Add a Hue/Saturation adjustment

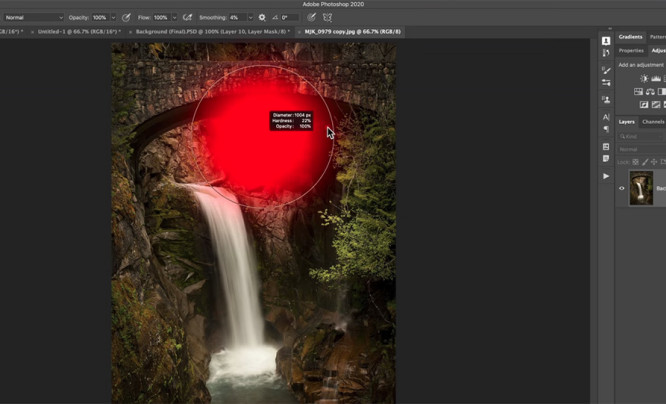[x=638, y=91]
